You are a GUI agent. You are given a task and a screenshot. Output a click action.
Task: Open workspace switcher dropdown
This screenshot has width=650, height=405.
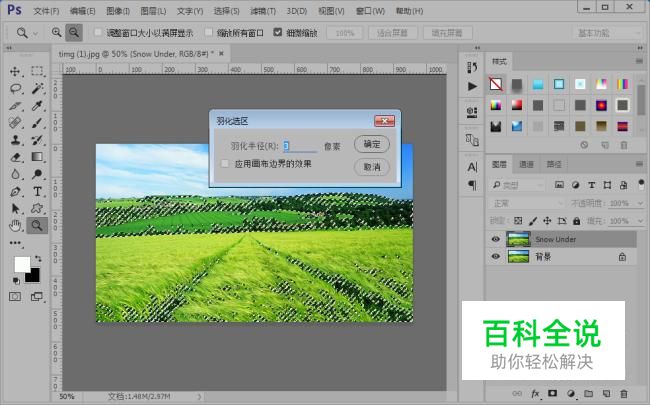608,33
